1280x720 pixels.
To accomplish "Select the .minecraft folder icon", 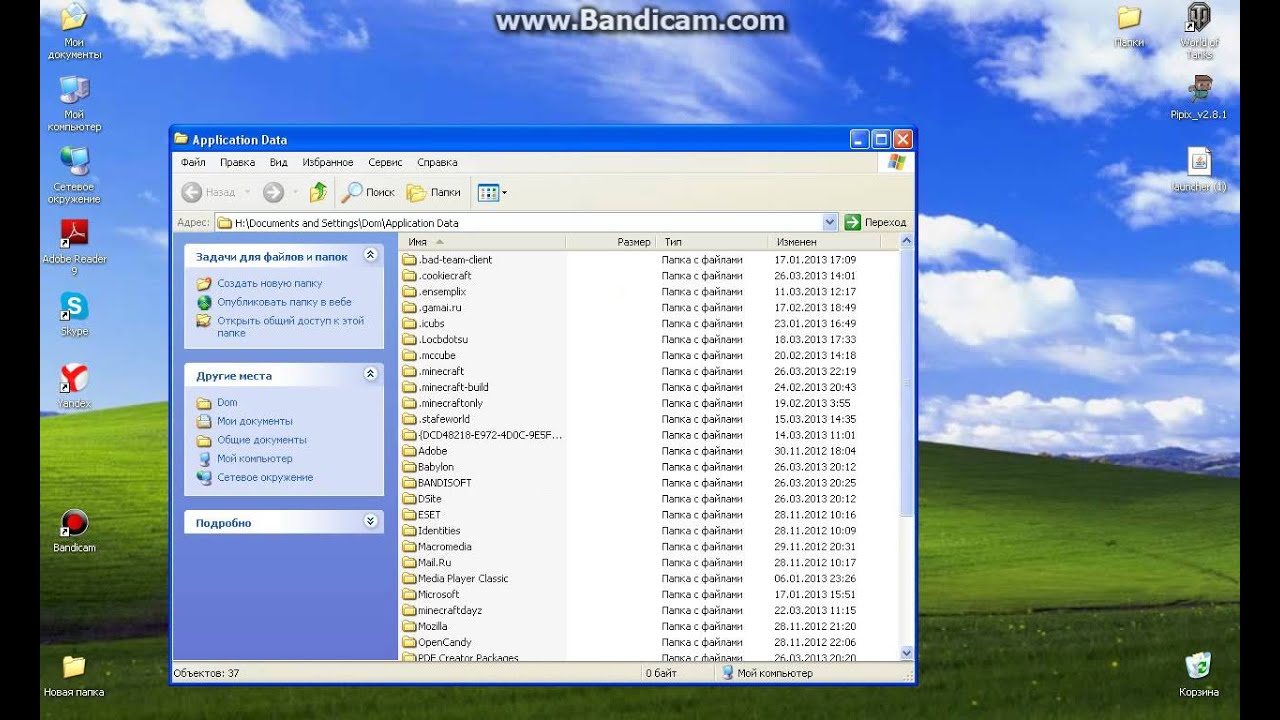I will point(409,372).
